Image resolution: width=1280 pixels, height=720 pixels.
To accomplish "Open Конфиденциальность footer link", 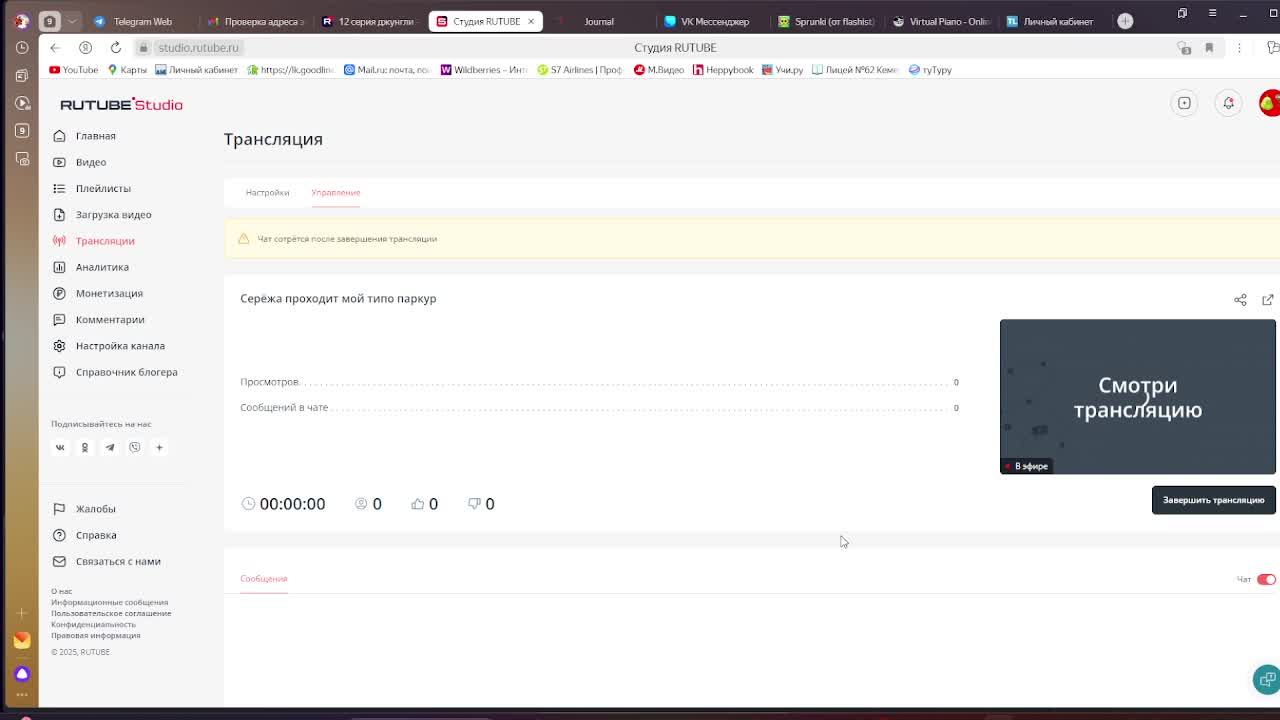I will (x=93, y=624).
